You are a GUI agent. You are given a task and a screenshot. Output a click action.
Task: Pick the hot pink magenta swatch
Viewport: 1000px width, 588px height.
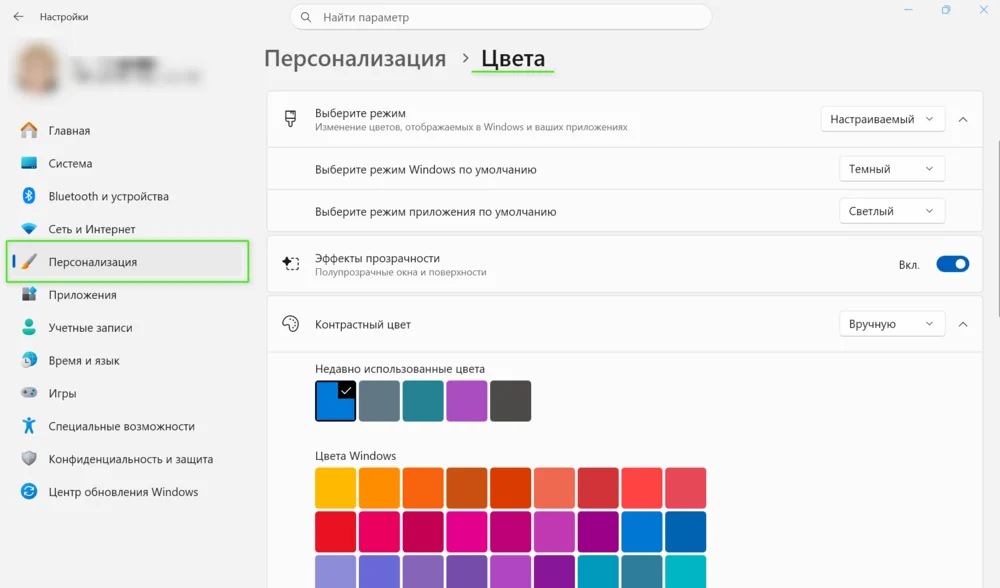pyautogui.click(x=467, y=531)
